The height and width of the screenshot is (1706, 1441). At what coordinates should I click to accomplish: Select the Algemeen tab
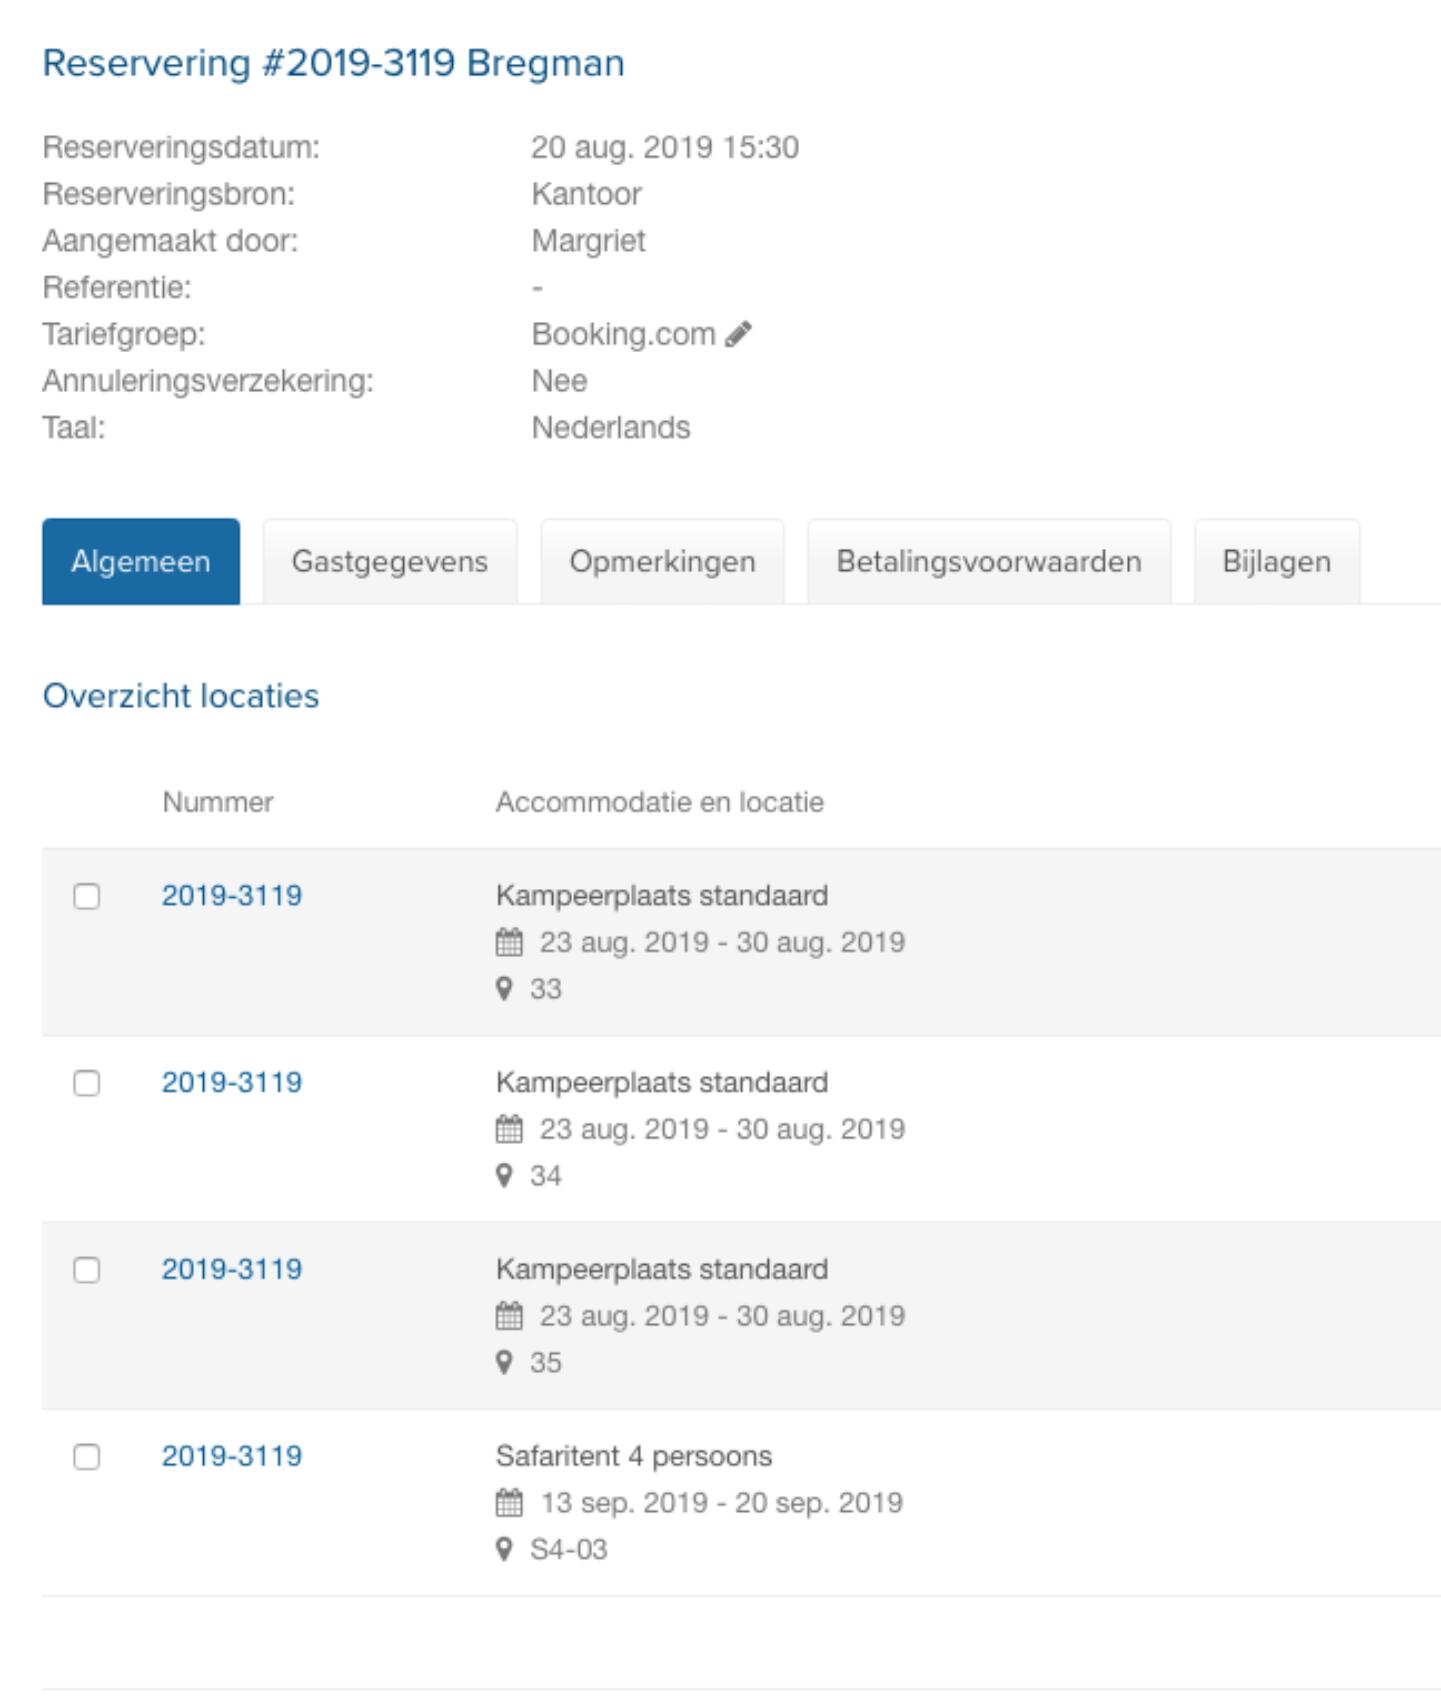coord(141,562)
